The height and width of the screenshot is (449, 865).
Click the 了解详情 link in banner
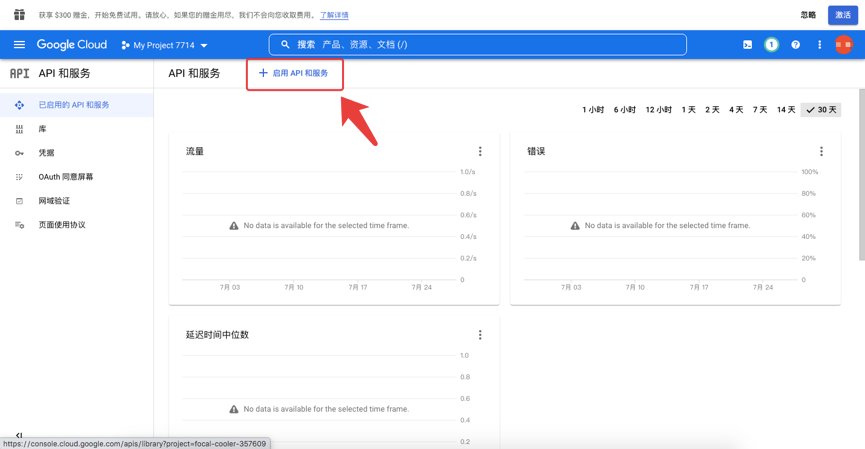click(334, 15)
